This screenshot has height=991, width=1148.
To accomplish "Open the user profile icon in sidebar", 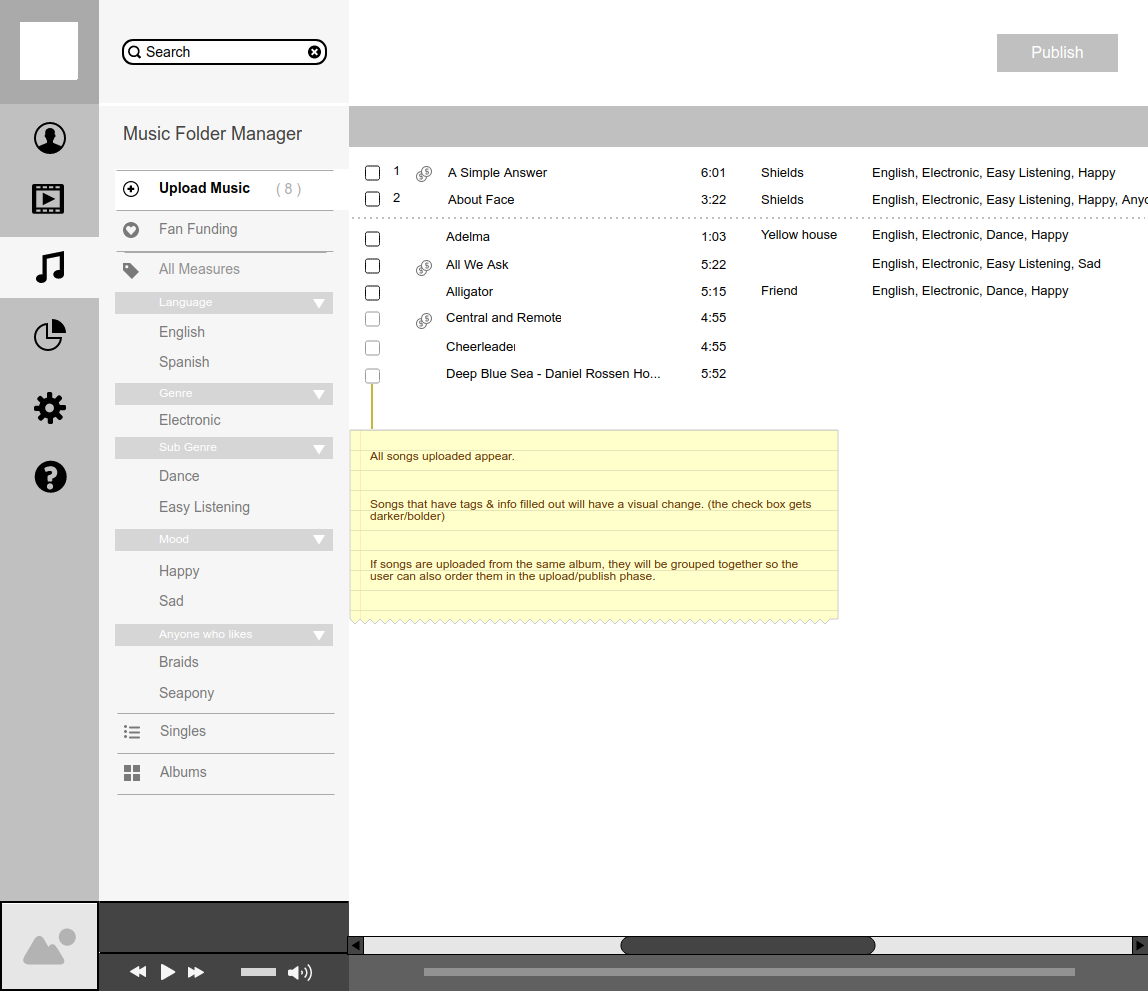I will [50, 138].
